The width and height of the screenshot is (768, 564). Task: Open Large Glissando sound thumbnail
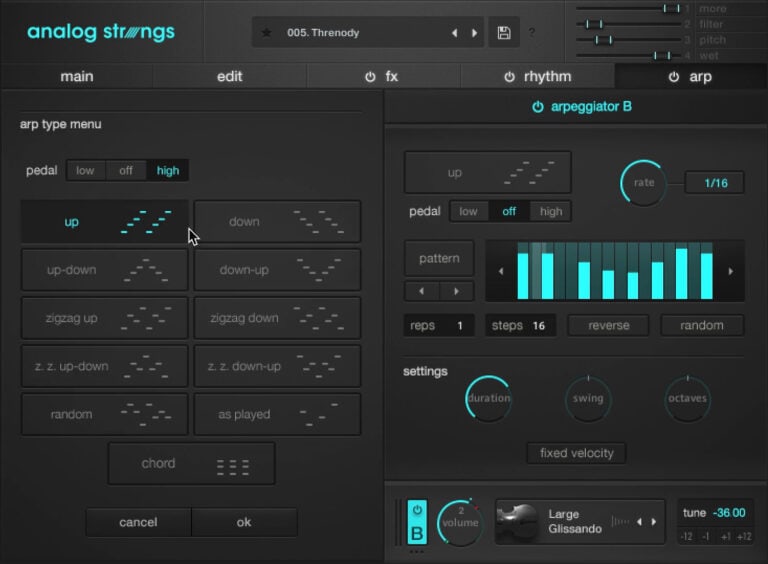click(517, 522)
